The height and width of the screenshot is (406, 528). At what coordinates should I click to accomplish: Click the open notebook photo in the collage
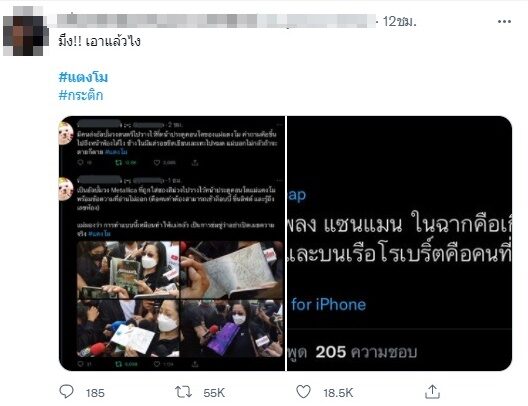point(231,270)
